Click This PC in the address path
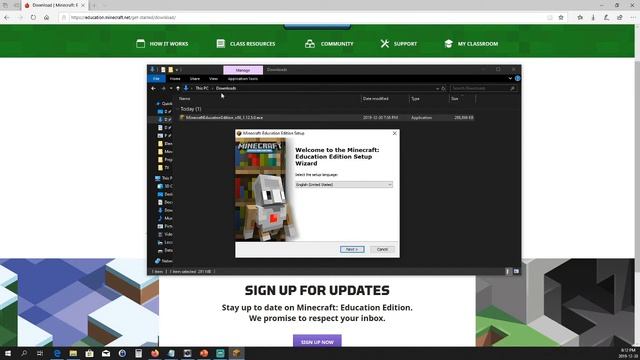Screen dimensions: 640x360 tap(202, 88)
